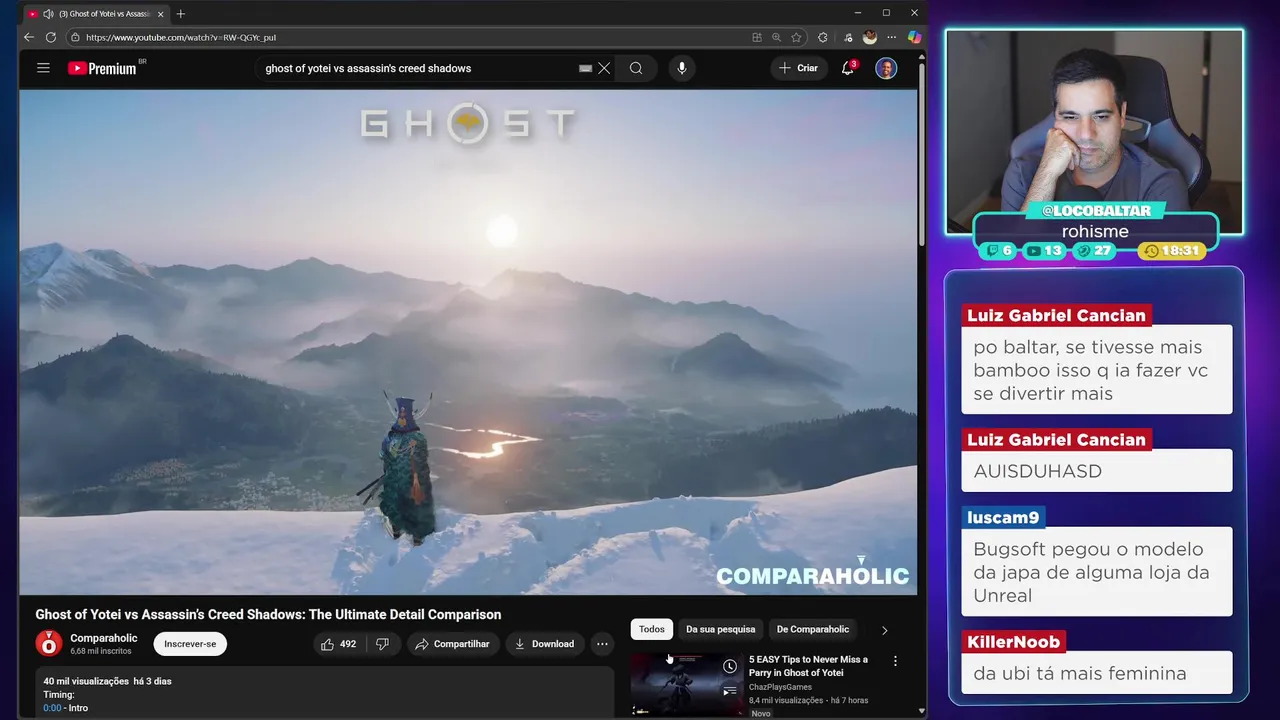The image size is (1280, 720).
Task: Click the Twitch counter showing 6
Action: [1000, 251]
